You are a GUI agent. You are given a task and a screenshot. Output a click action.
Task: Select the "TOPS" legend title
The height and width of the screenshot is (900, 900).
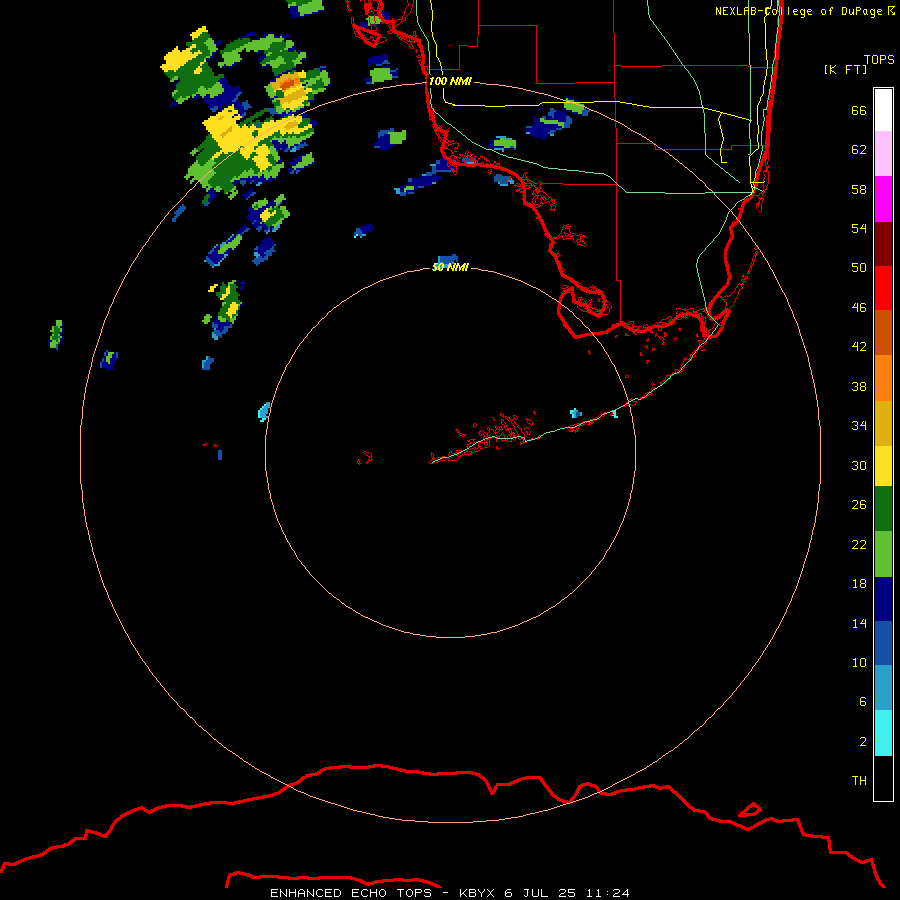click(x=879, y=59)
